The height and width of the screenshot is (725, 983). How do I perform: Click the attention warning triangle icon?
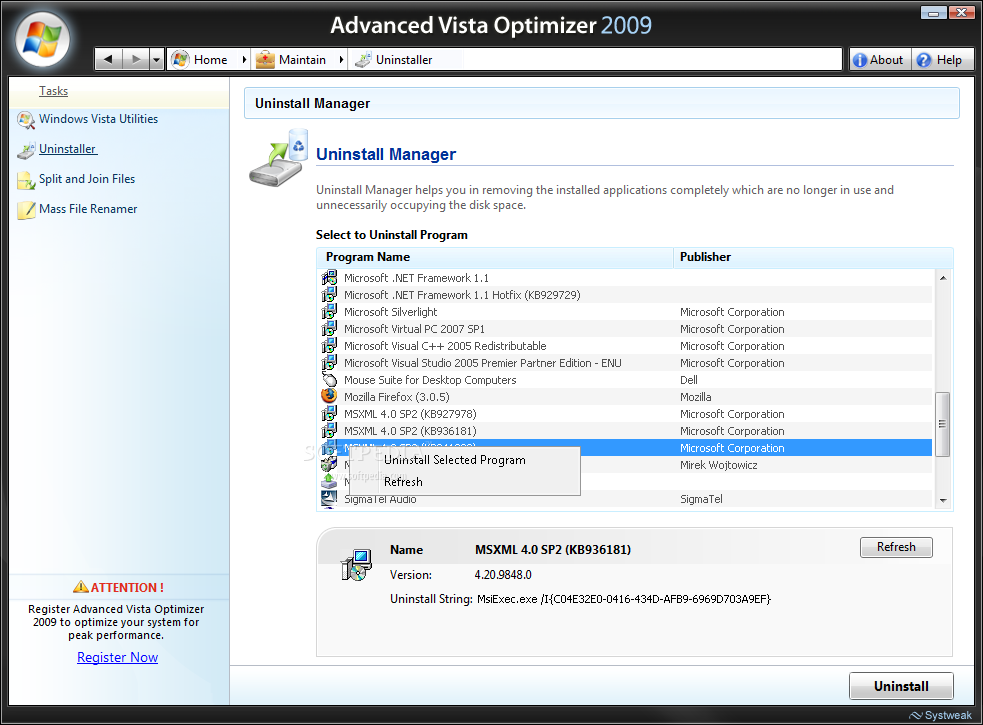click(x=80, y=587)
